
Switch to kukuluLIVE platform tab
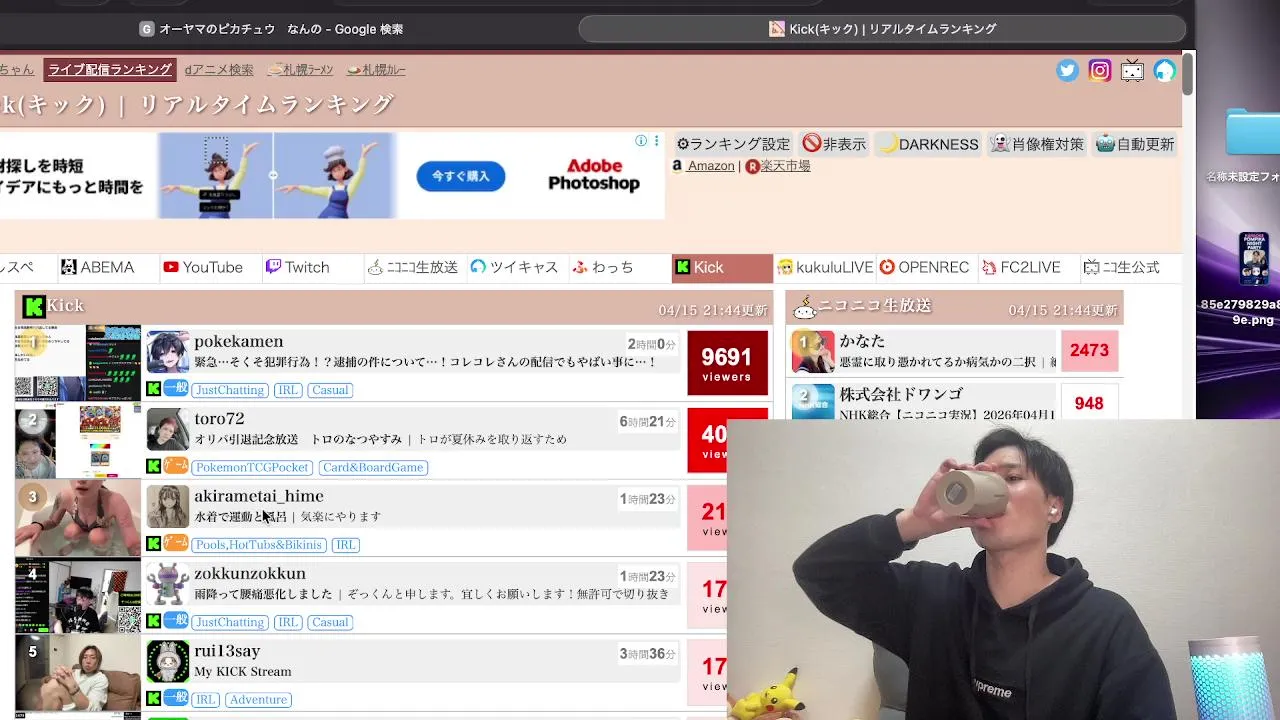[825, 267]
